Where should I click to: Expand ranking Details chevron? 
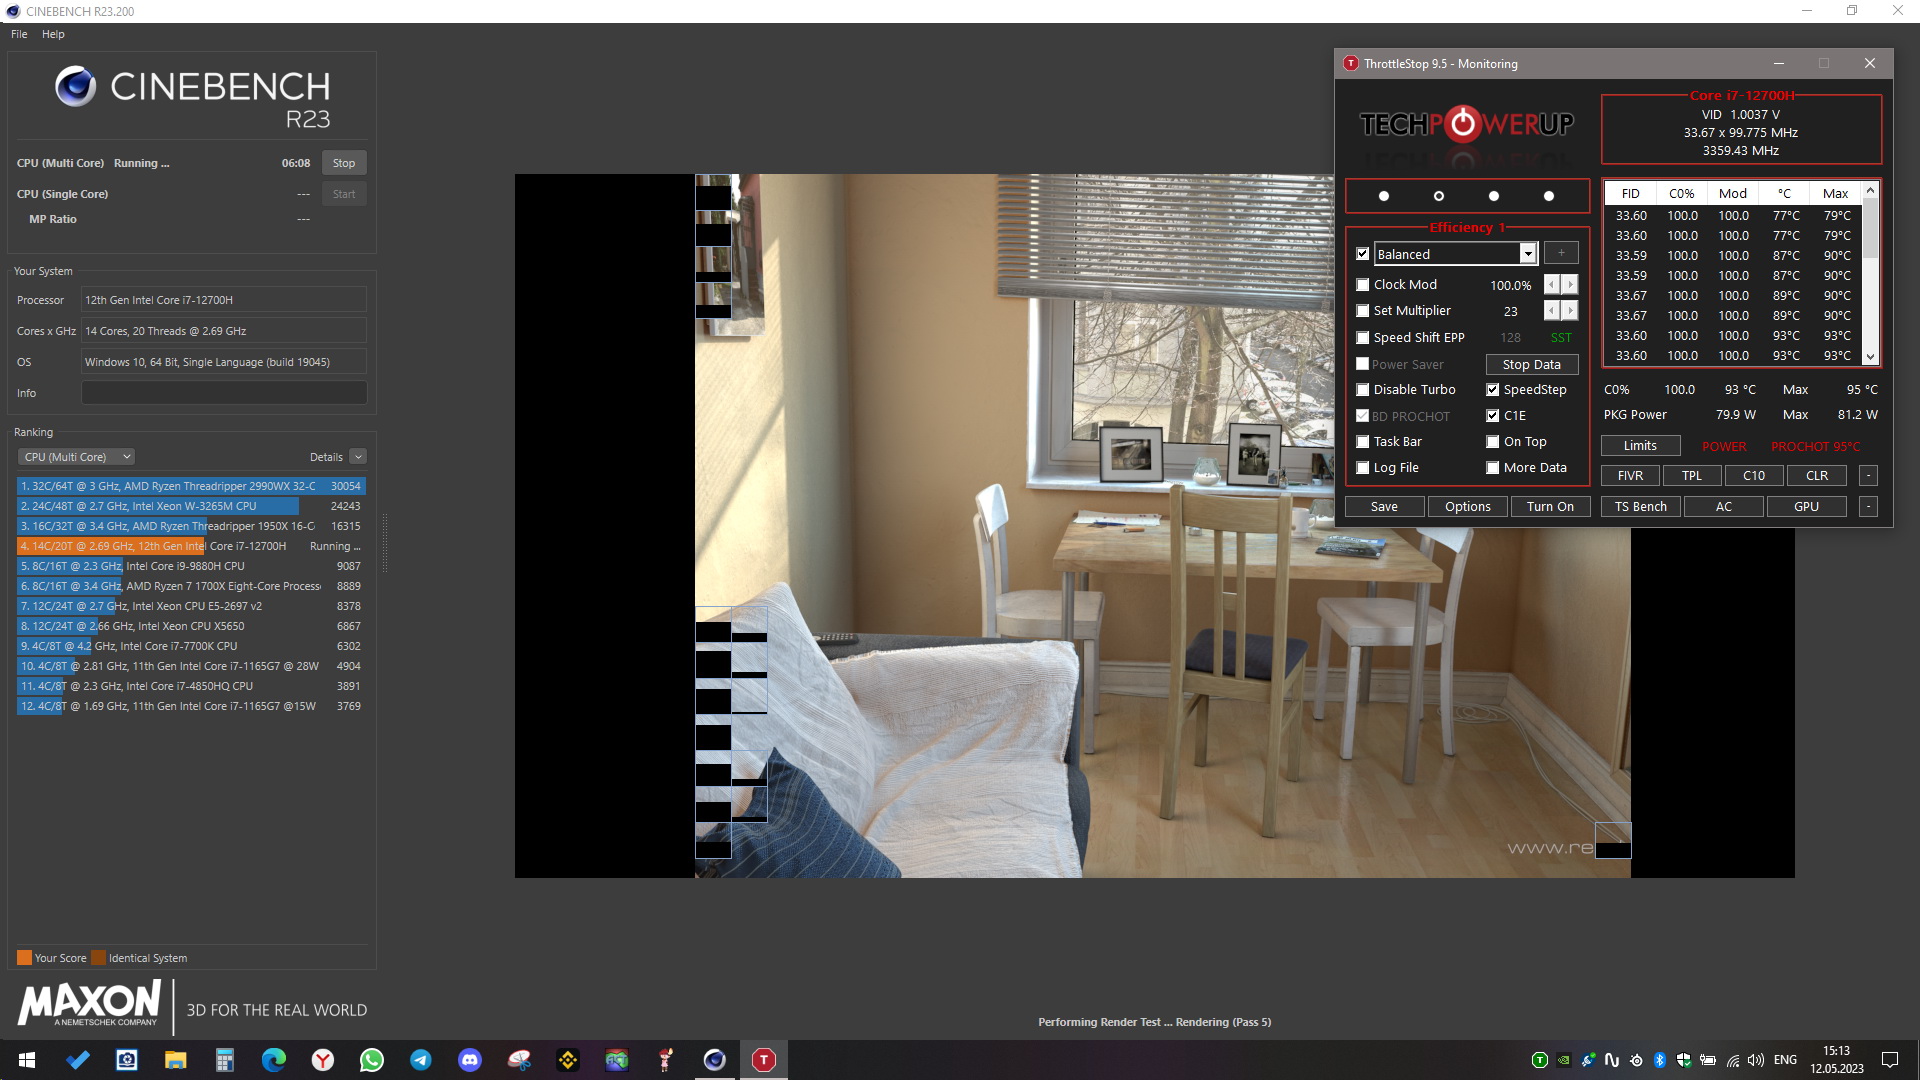tap(358, 457)
